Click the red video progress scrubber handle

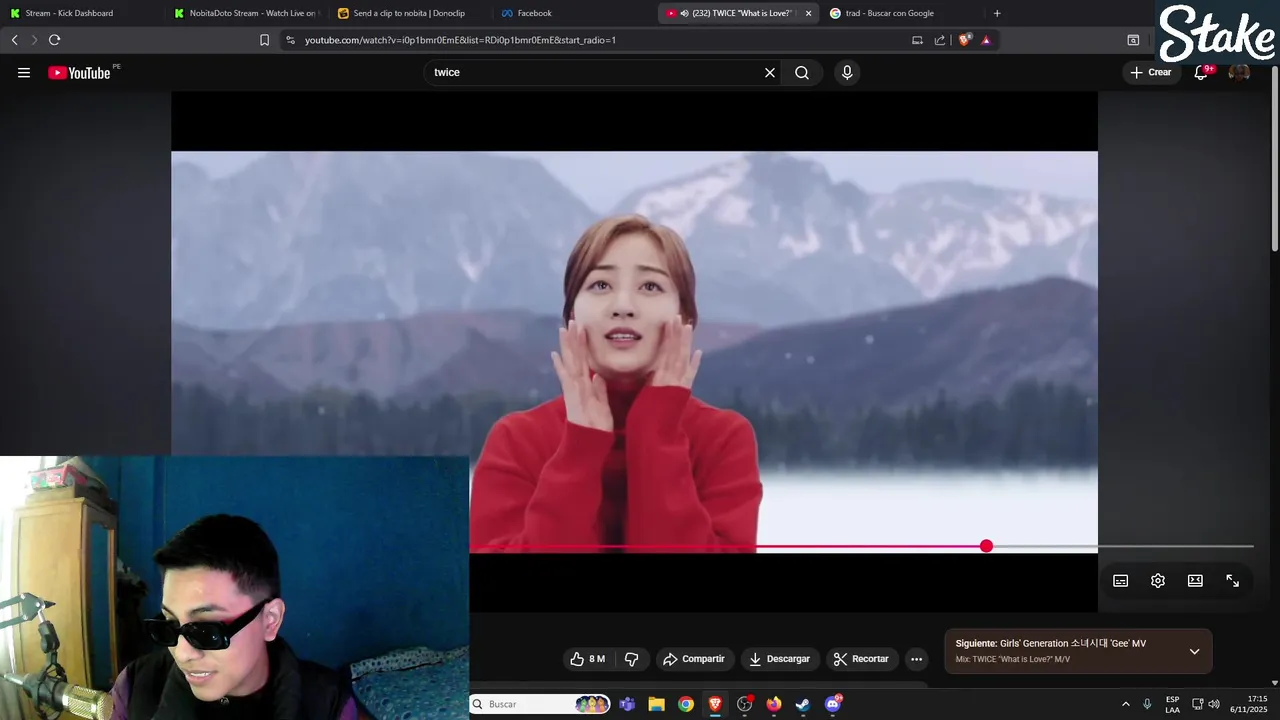(987, 546)
